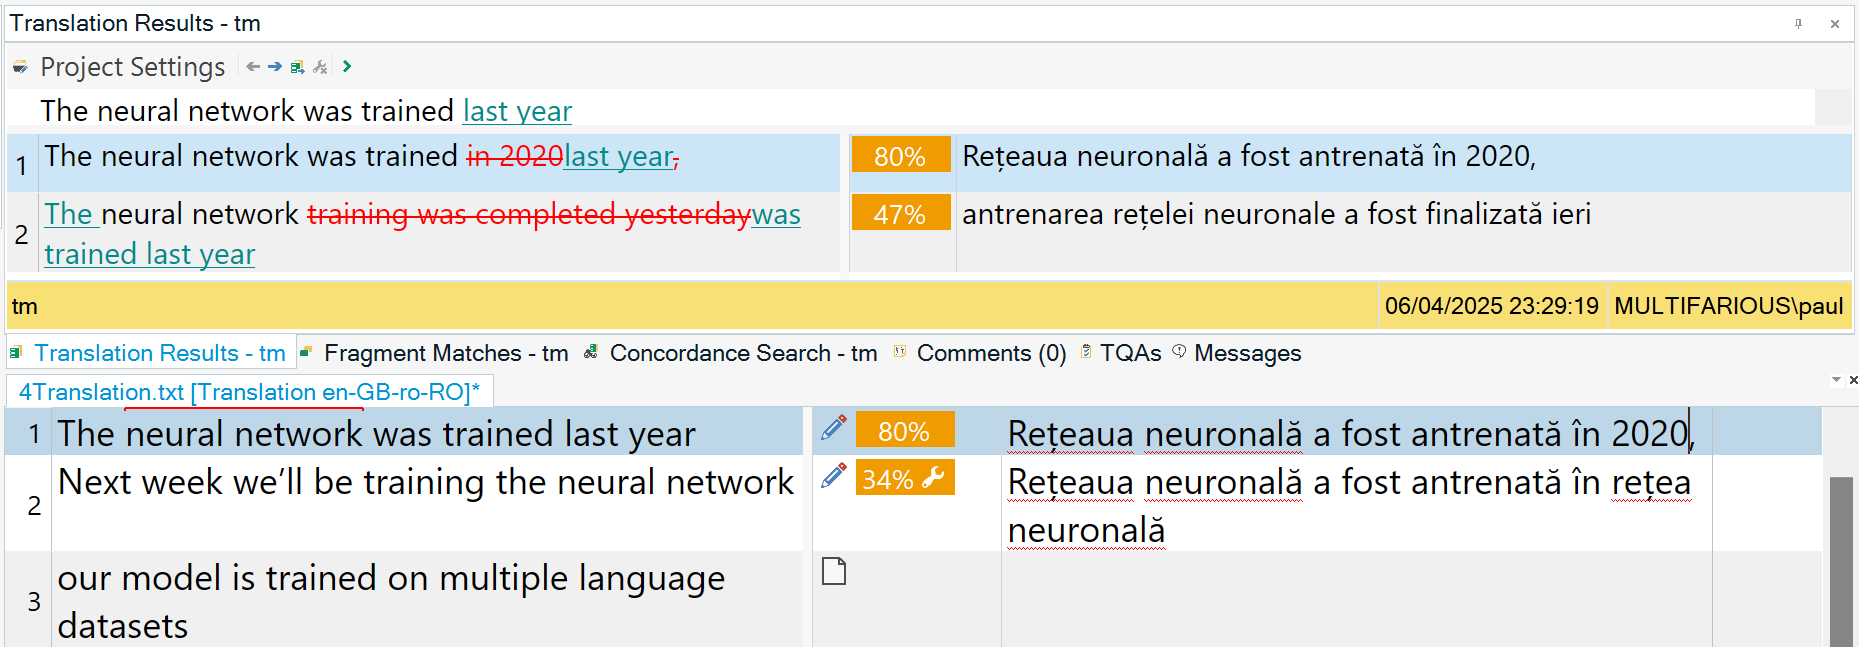
Task: Open the TQAs tab
Action: [x=1130, y=352]
